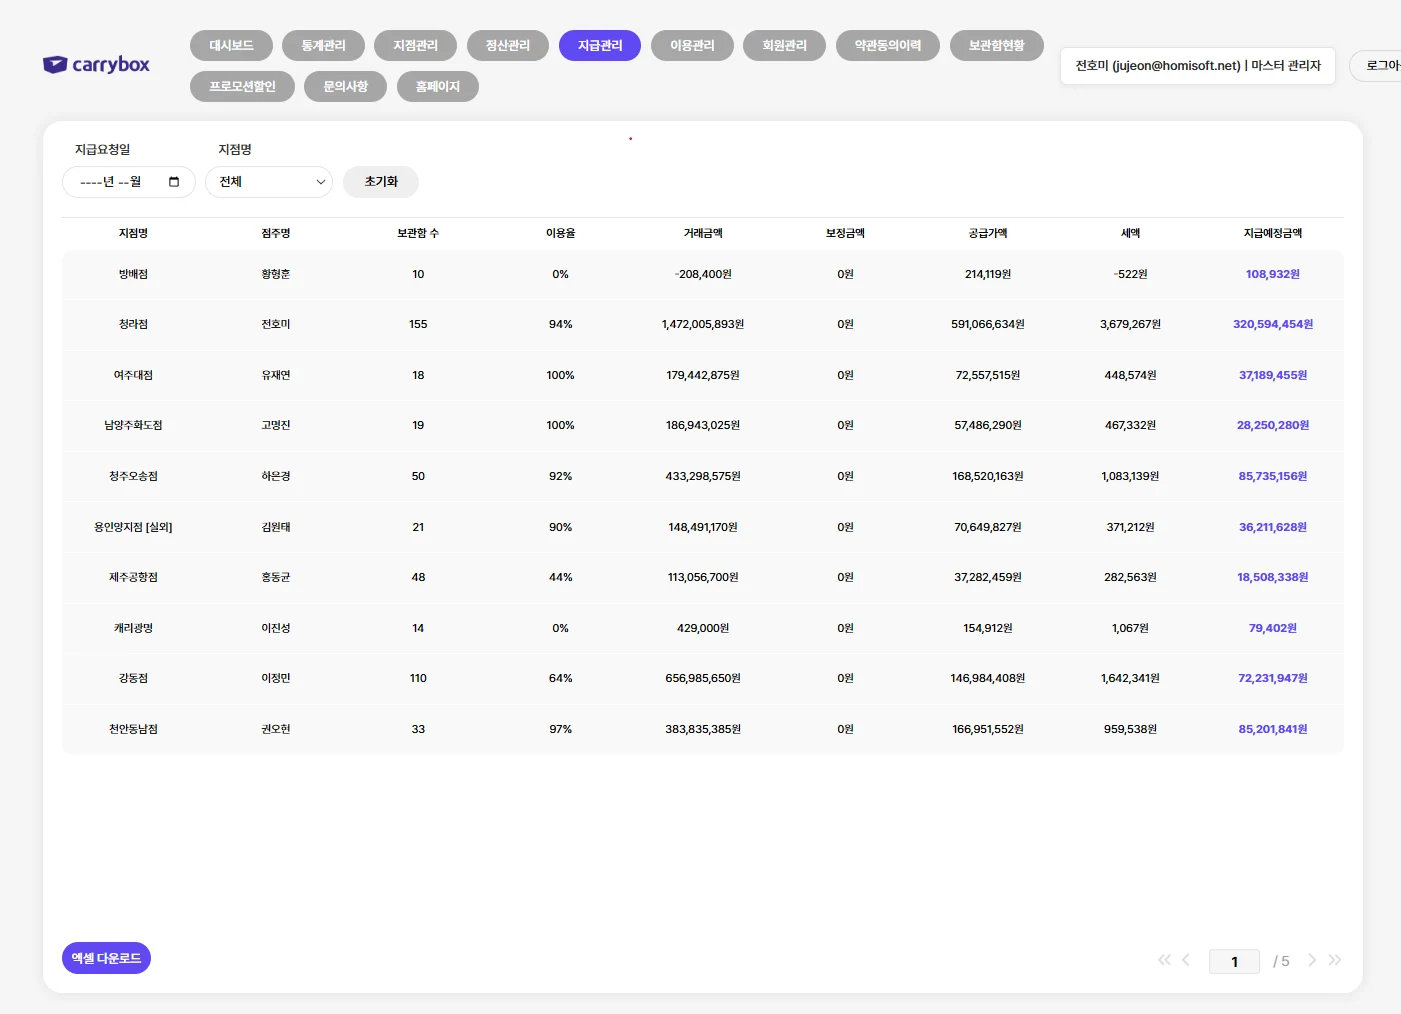
Task: Open payout amount 28,250,280원 for 남양주화도점
Action: coord(1273,425)
